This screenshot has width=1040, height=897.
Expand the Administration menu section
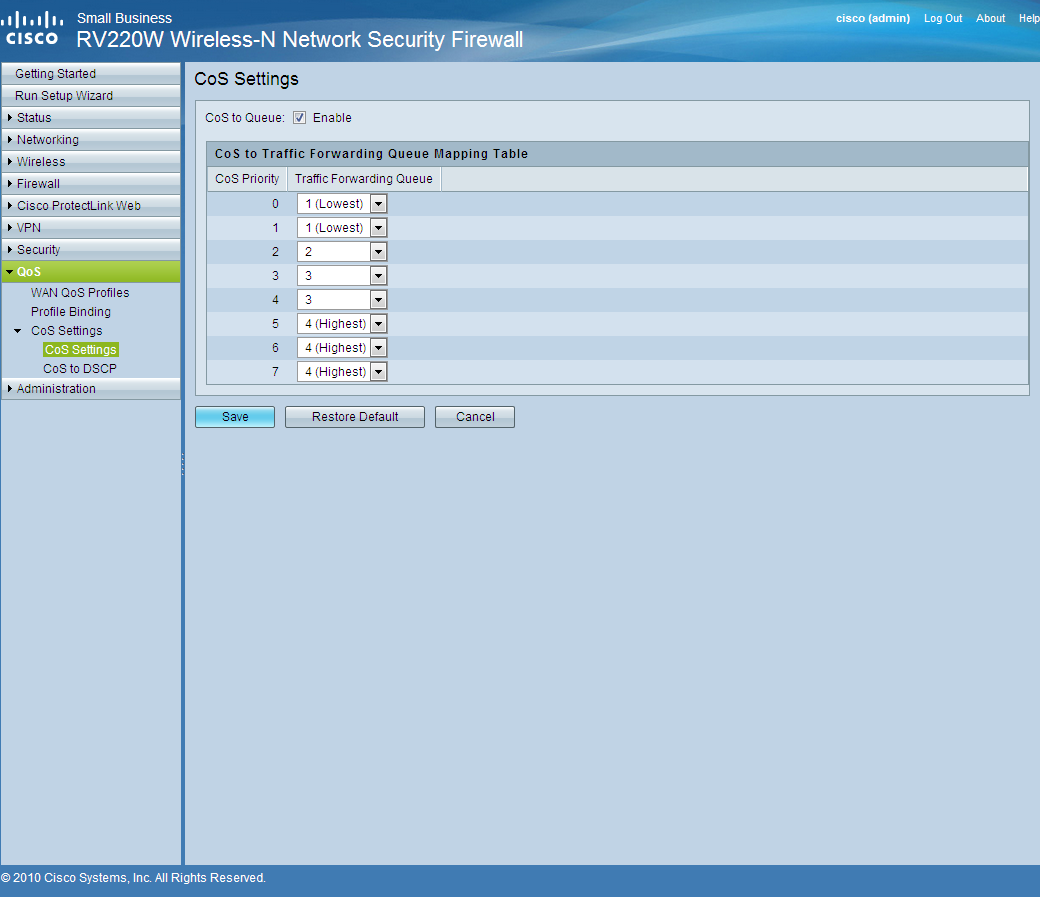point(91,388)
